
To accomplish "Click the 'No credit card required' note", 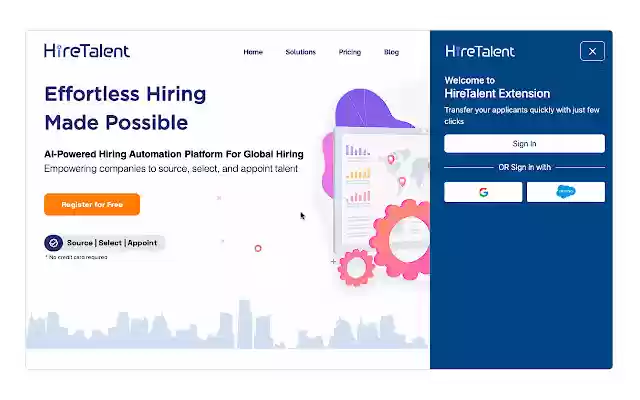I will (x=76, y=257).
